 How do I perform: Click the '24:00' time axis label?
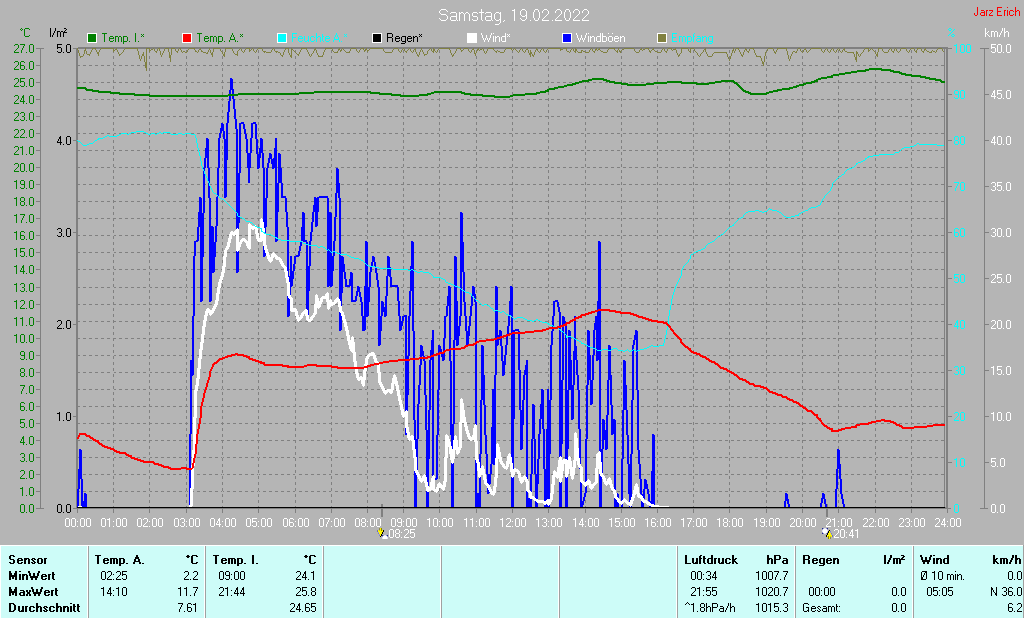coord(947,523)
